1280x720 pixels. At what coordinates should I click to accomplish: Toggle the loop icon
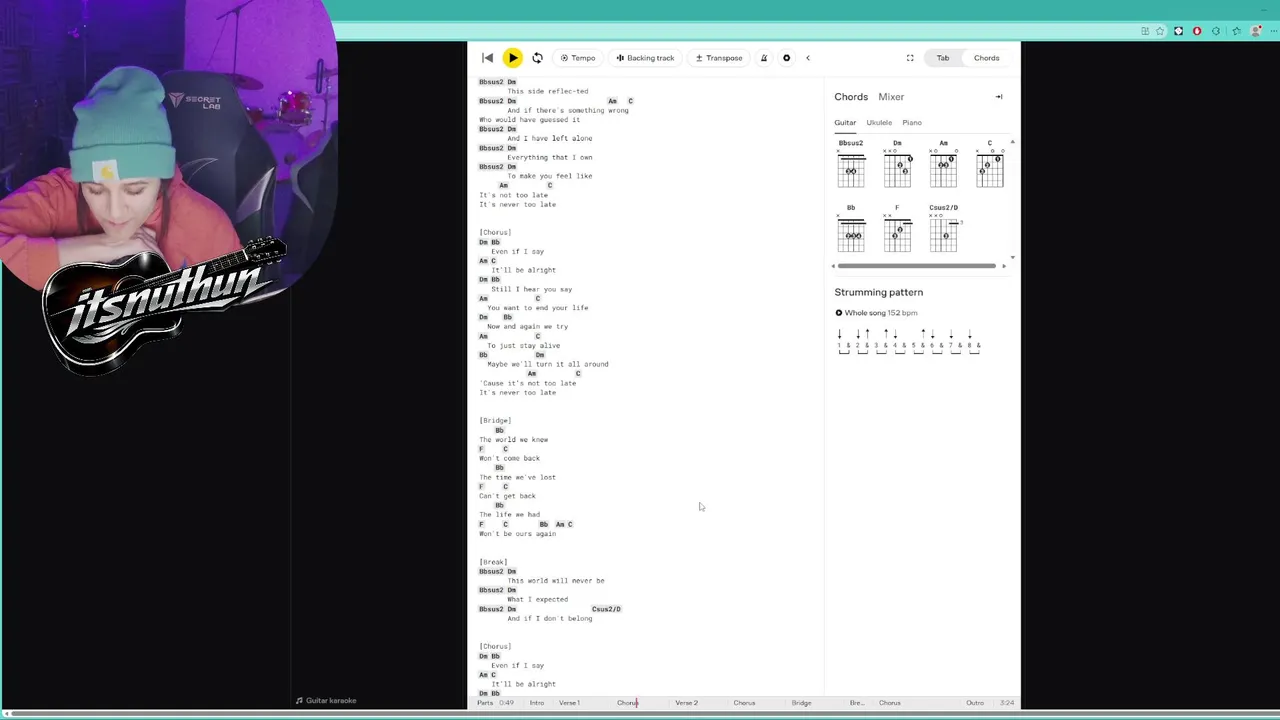coord(537,58)
